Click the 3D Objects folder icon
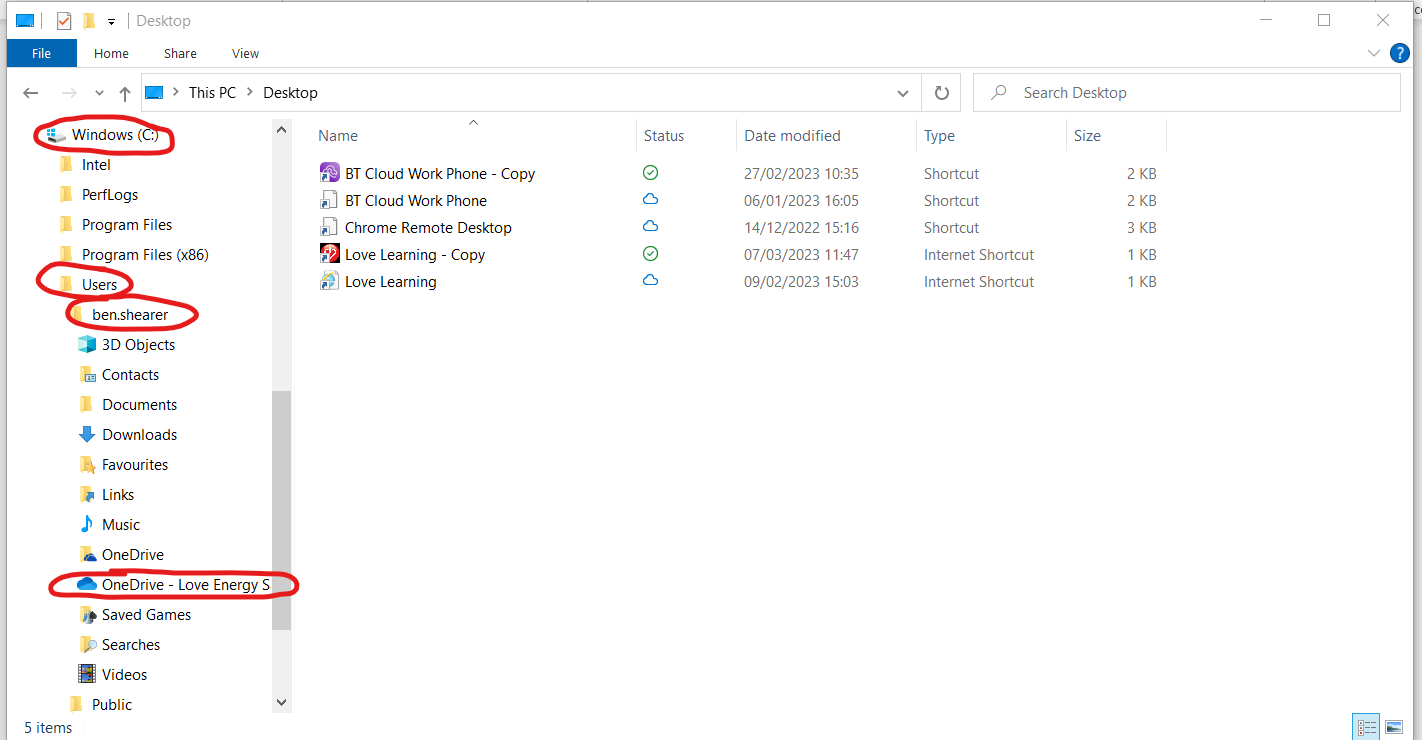Screen dimensions: 1422x740 coord(87,344)
